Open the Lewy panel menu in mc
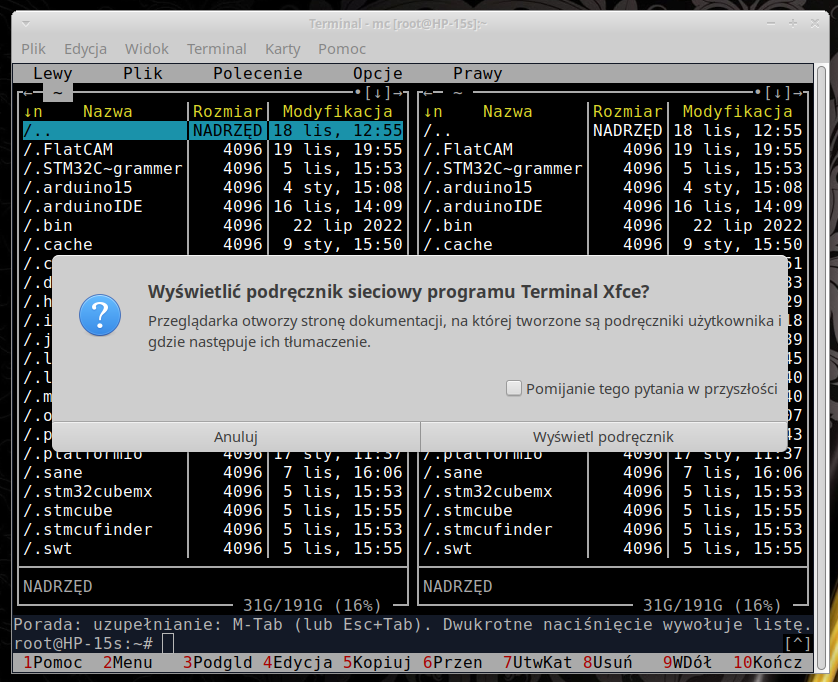838x682 pixels. pyautogui.click(x=52, y=74)
